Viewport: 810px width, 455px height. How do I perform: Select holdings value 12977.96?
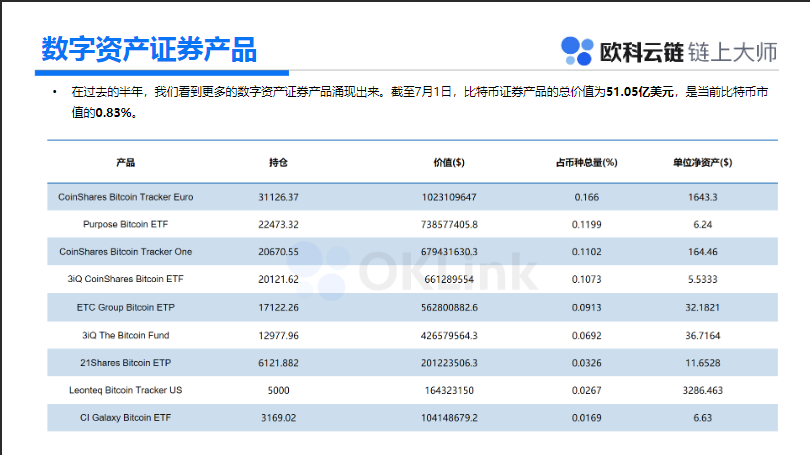coord(278,336)
